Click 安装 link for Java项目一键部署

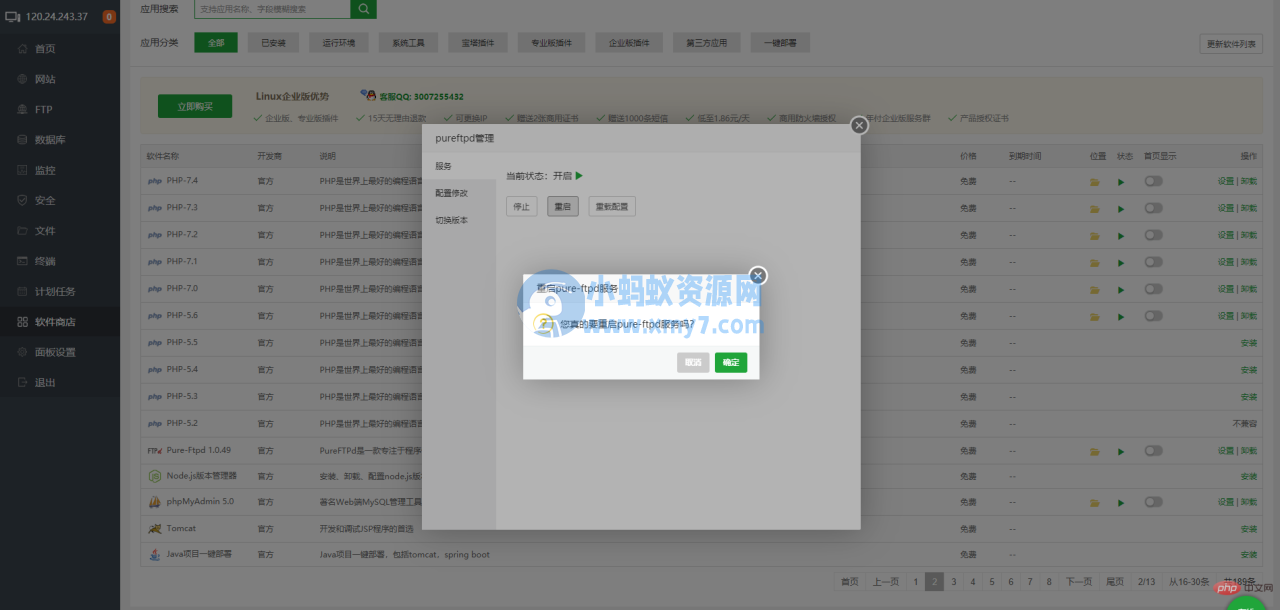click(1249, 555)
